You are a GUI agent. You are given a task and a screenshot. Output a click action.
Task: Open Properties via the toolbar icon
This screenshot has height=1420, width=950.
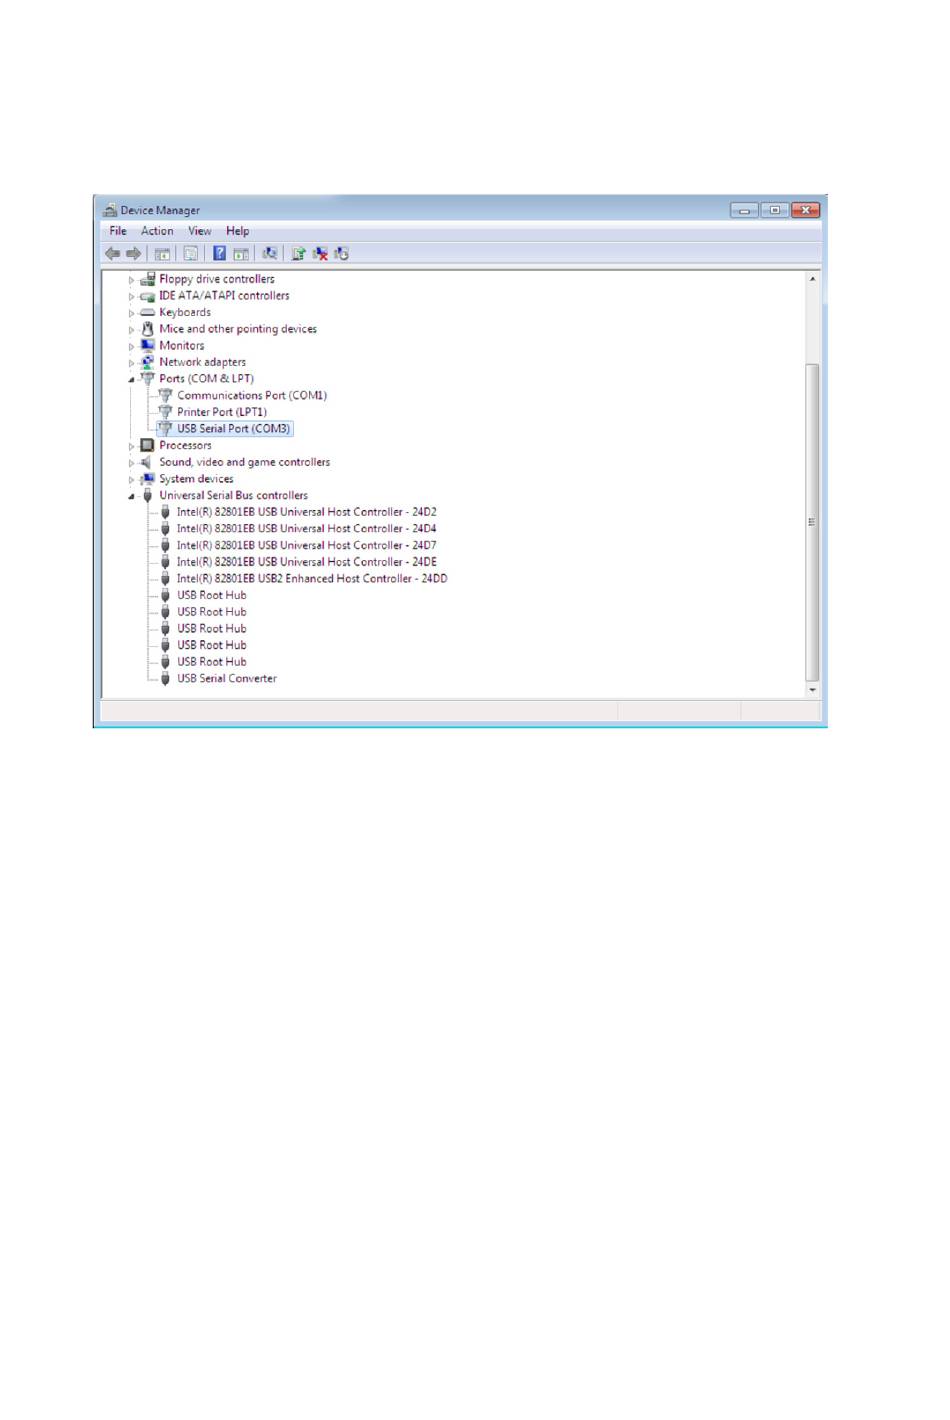(x=190, y=254)
